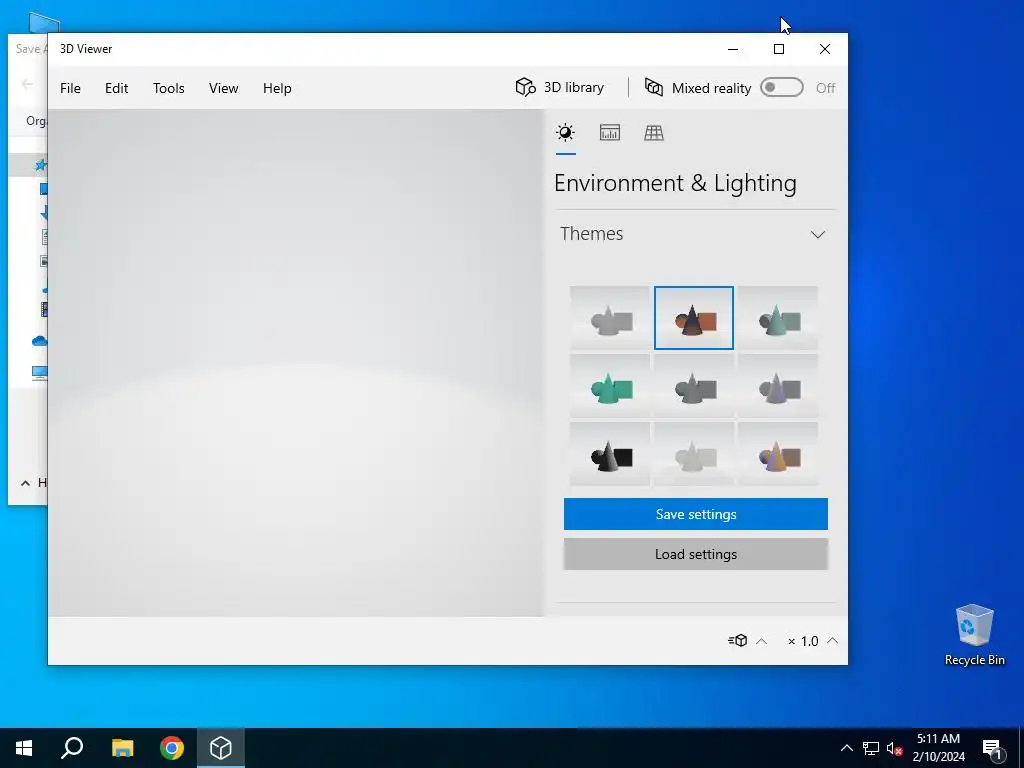Open the Stats & Shading tab icon
The image size is (1024, 768).
(x=609, y=133)
